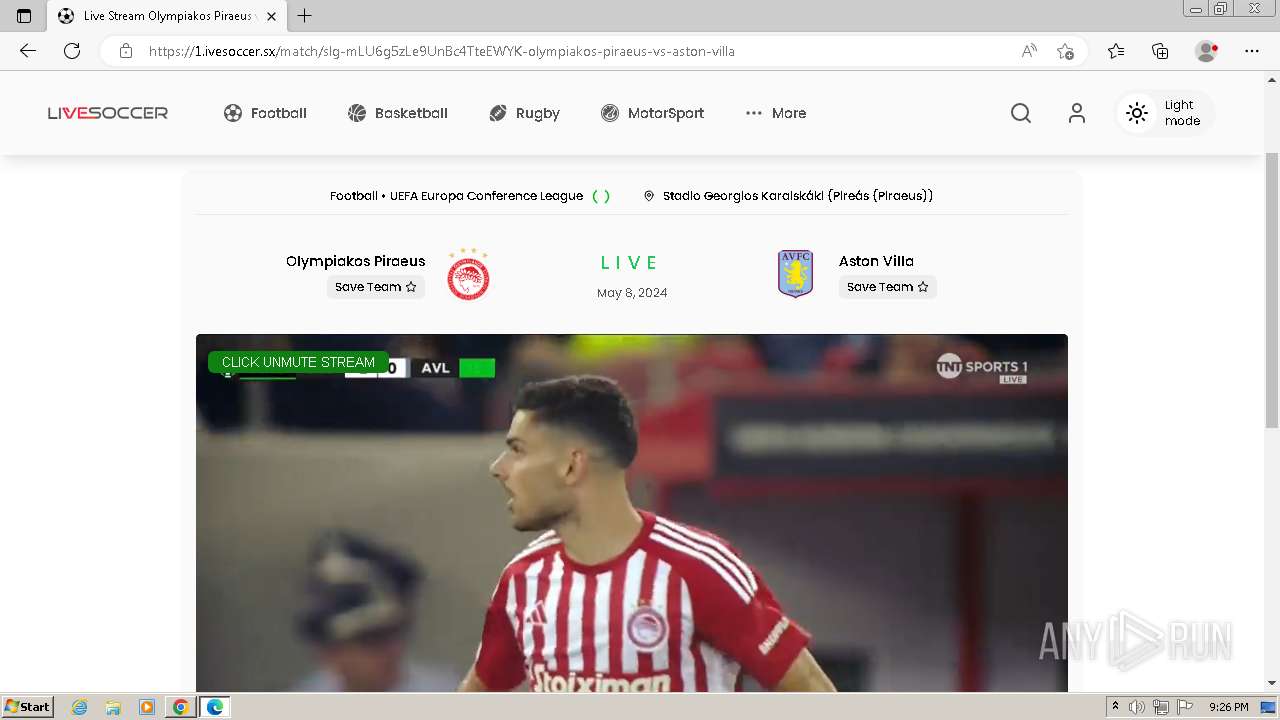Open tab actions menu
The image size is (1280, 720).
[24, 16]
